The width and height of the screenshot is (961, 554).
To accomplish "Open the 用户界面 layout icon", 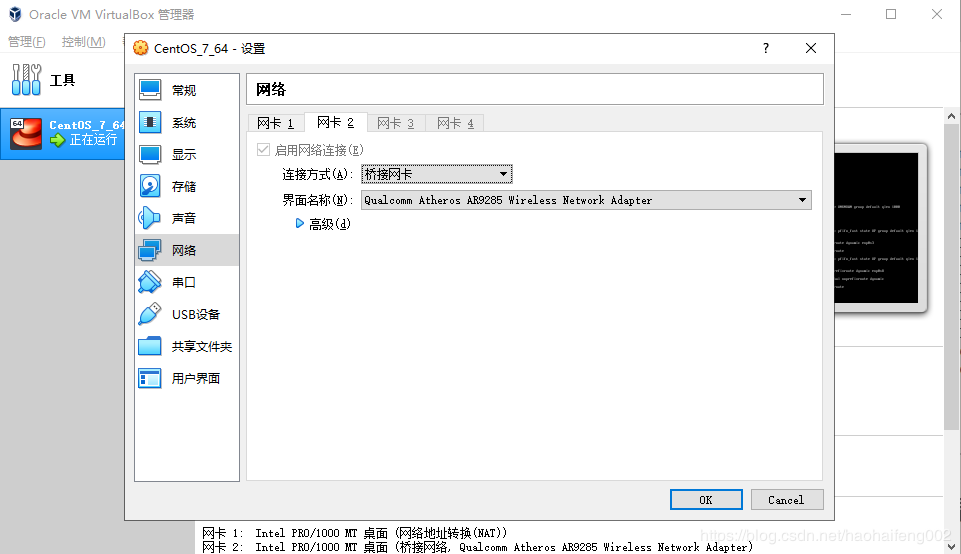I will 150,378.
